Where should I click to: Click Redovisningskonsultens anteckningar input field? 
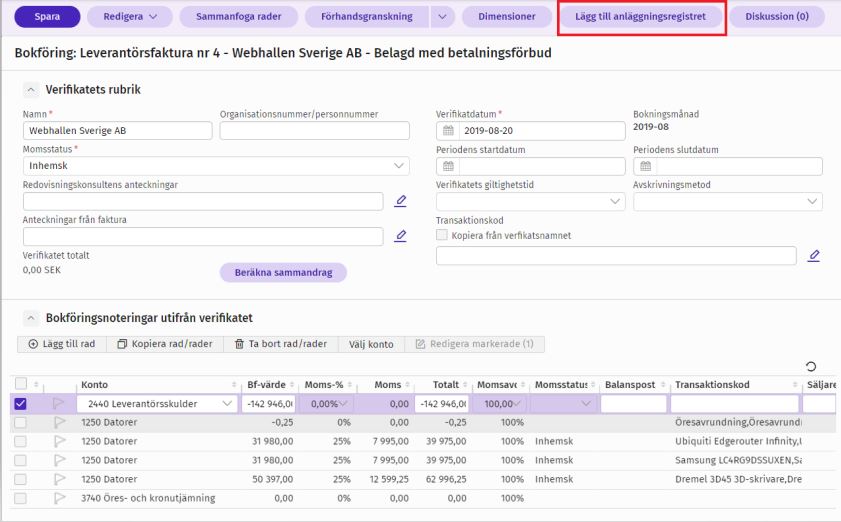pos(203,201)
